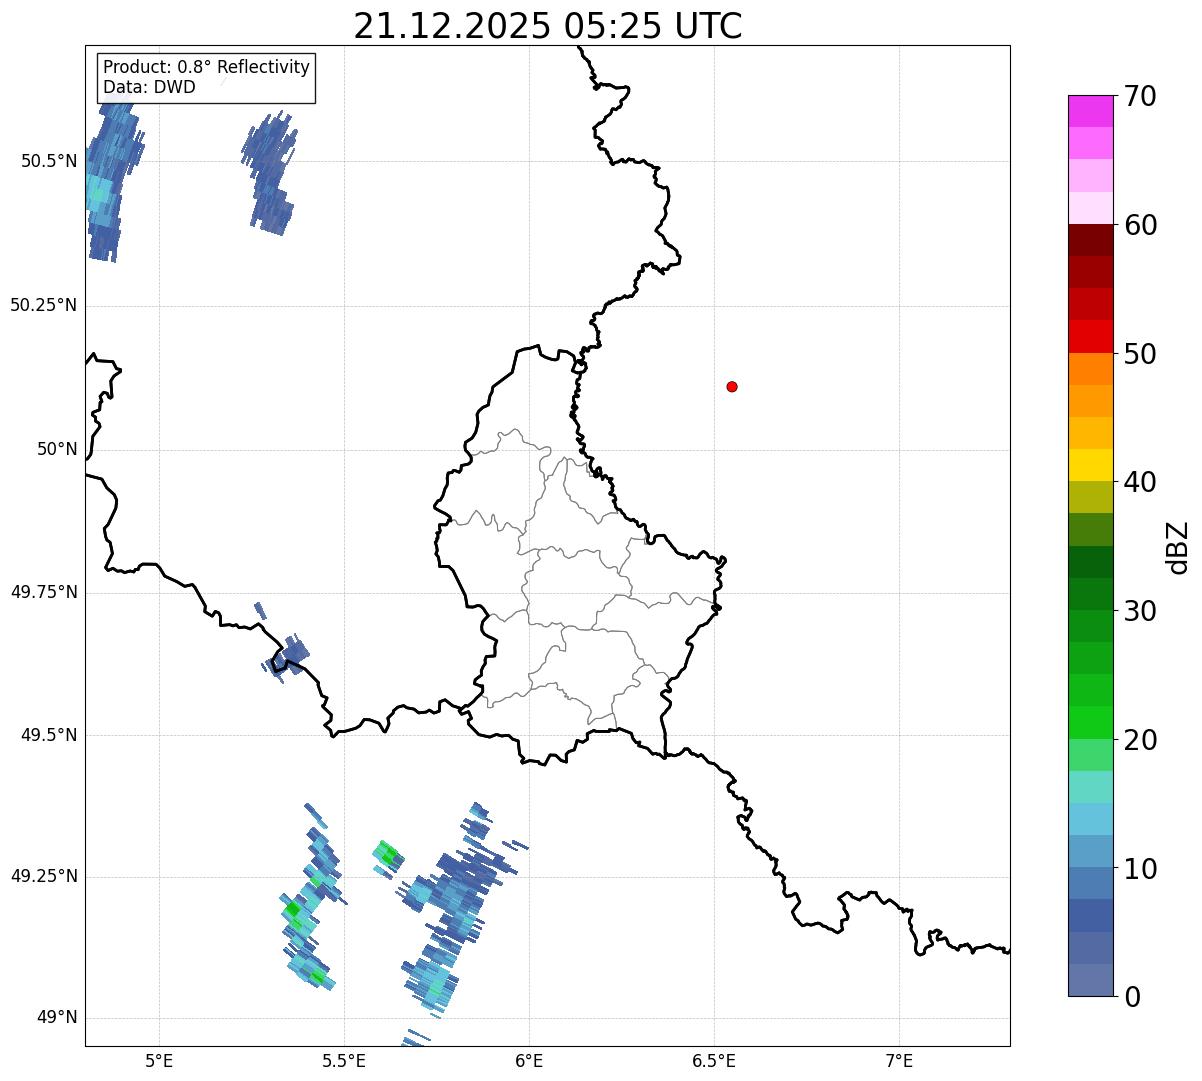Image resolution: width=1202 pixels, height=1081 pixels.
Task: Click the "49.25°N" latitude label
Action: coord(43,876)
